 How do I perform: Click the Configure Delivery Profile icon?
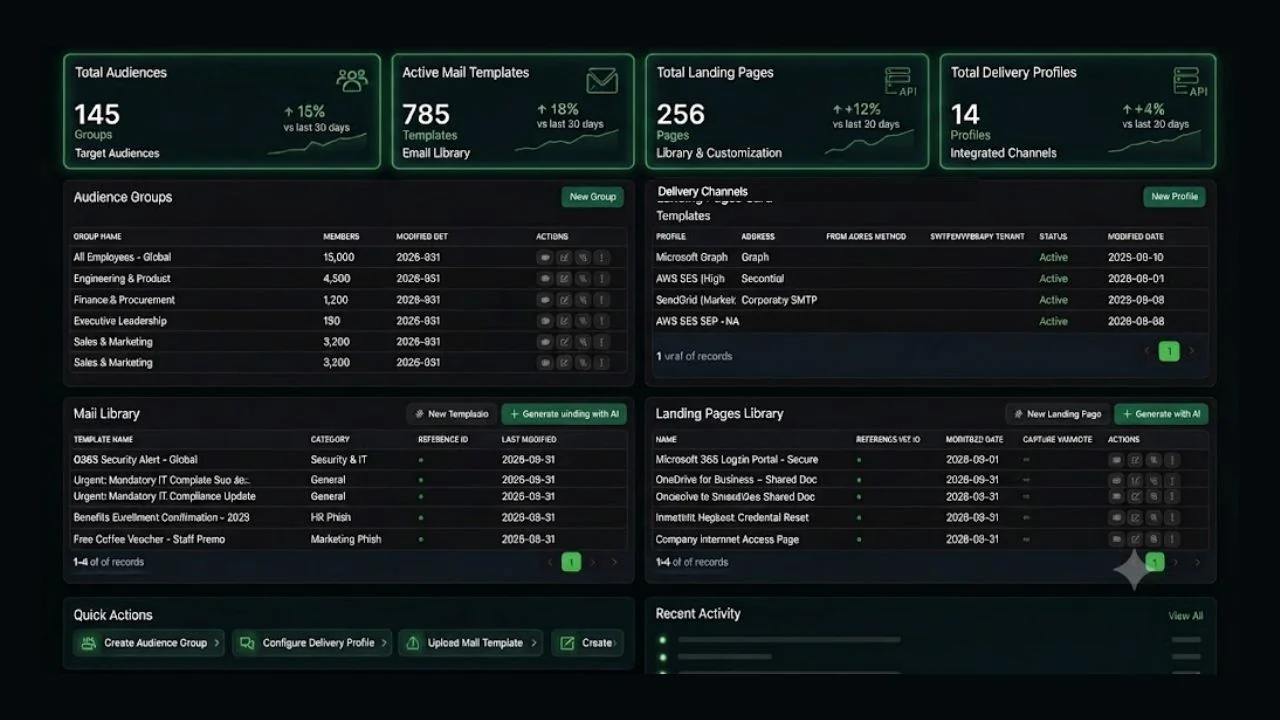pyautogui.click(x=247, y=643)
